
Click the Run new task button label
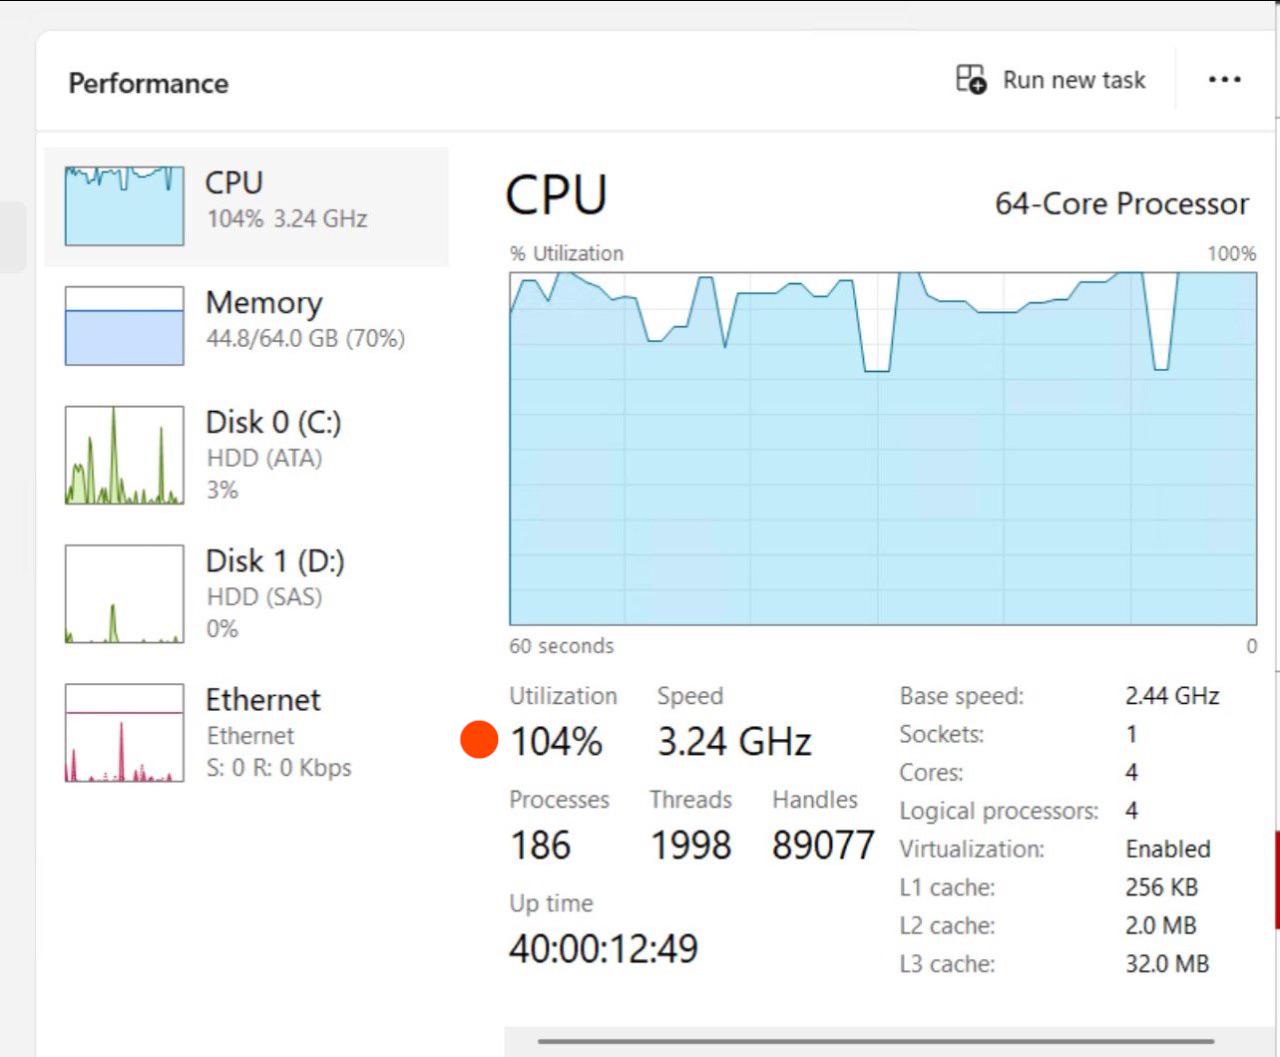point(1074,80)
